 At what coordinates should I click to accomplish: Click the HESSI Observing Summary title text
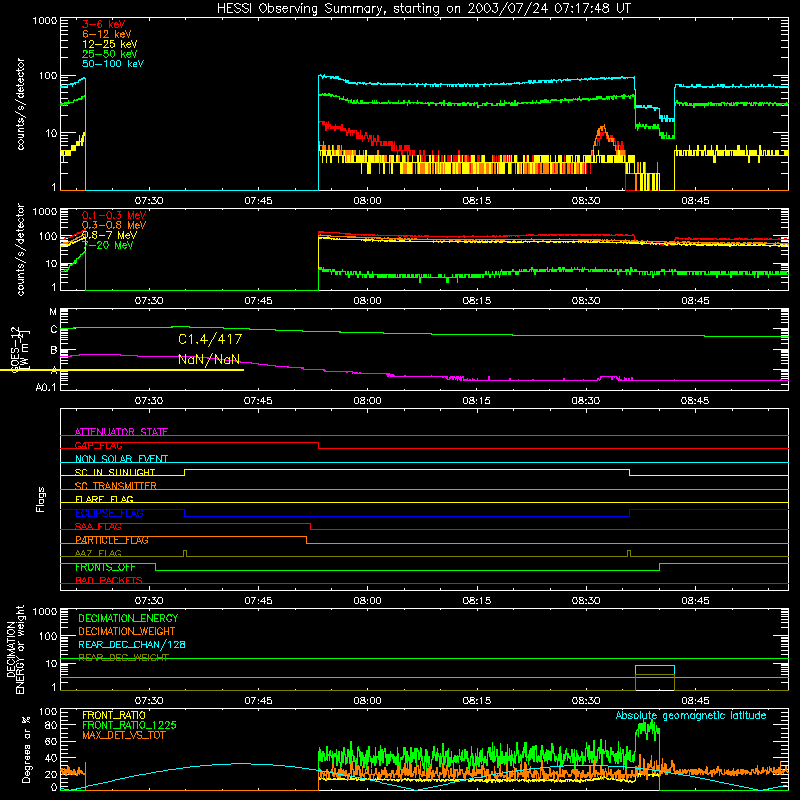pos(423,9)
